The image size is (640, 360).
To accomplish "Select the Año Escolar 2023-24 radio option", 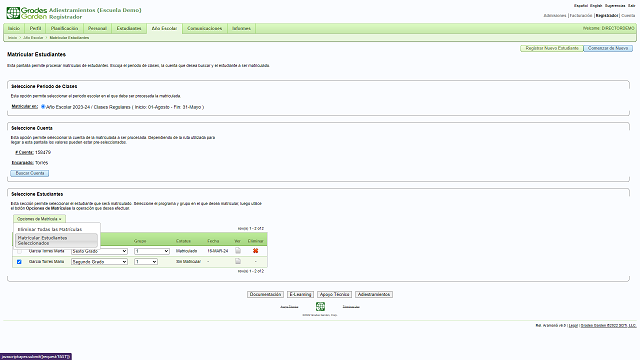I will pyautogui.click(x=43, y=107).
